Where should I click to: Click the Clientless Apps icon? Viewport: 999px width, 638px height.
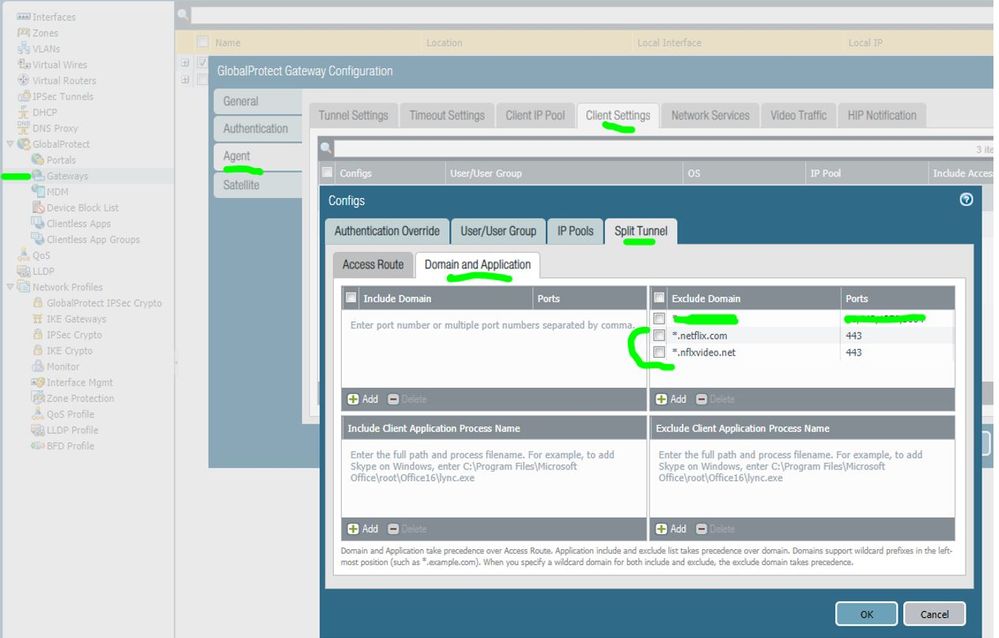coord(38,223)
